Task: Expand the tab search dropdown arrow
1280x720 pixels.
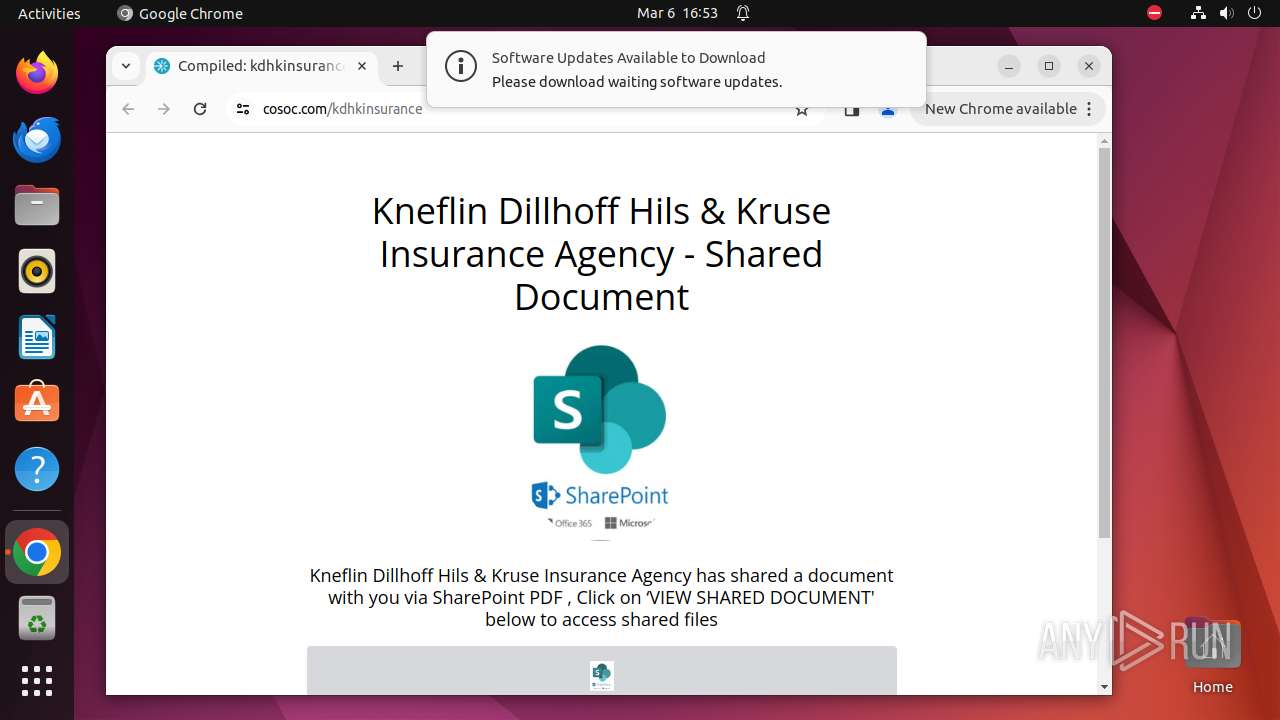Action: (x=125, y=66)
